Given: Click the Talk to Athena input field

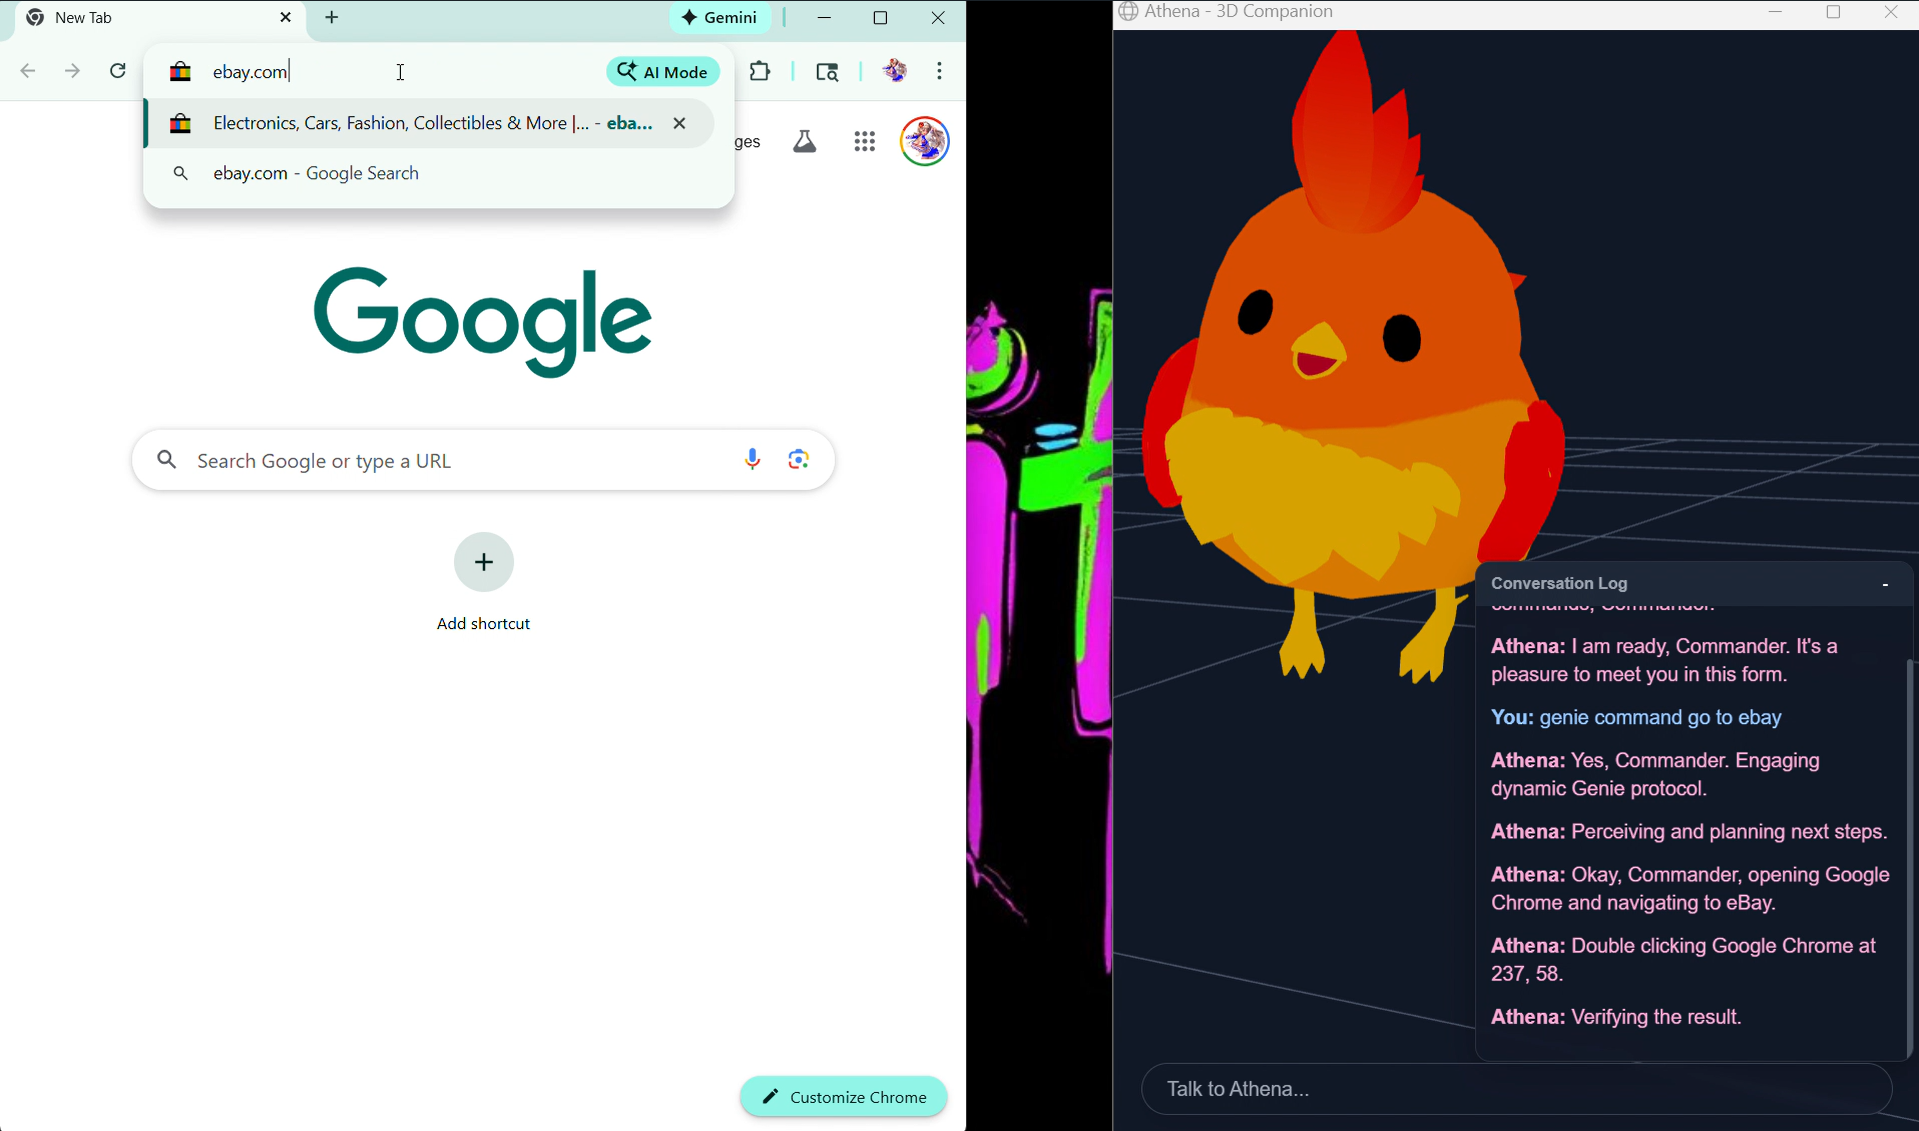Looking at the screenshot, I should [1517, 1089].
